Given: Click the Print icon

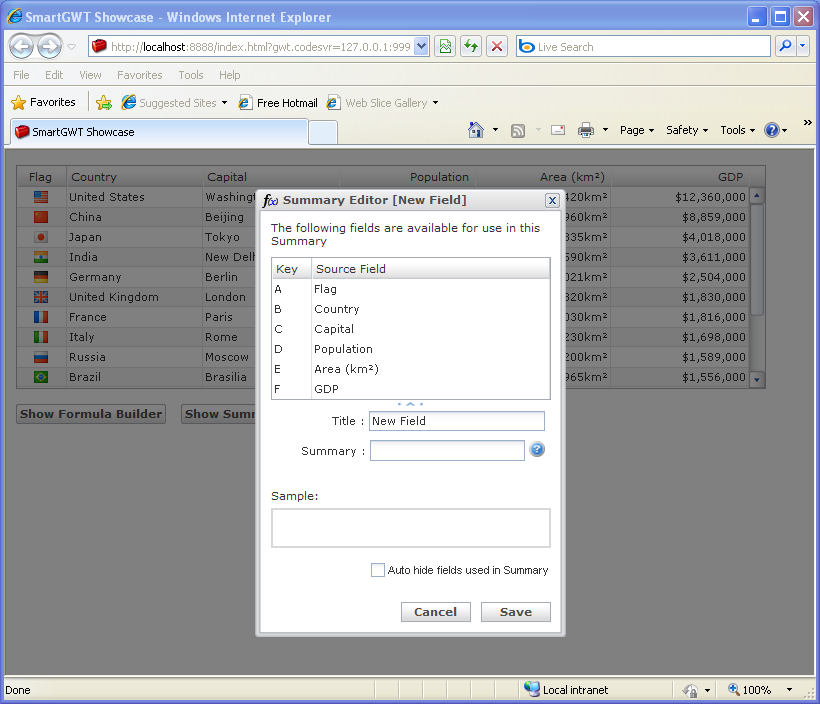Looking at the screenshot, I should pyautogui.click(x=586, y=130).
